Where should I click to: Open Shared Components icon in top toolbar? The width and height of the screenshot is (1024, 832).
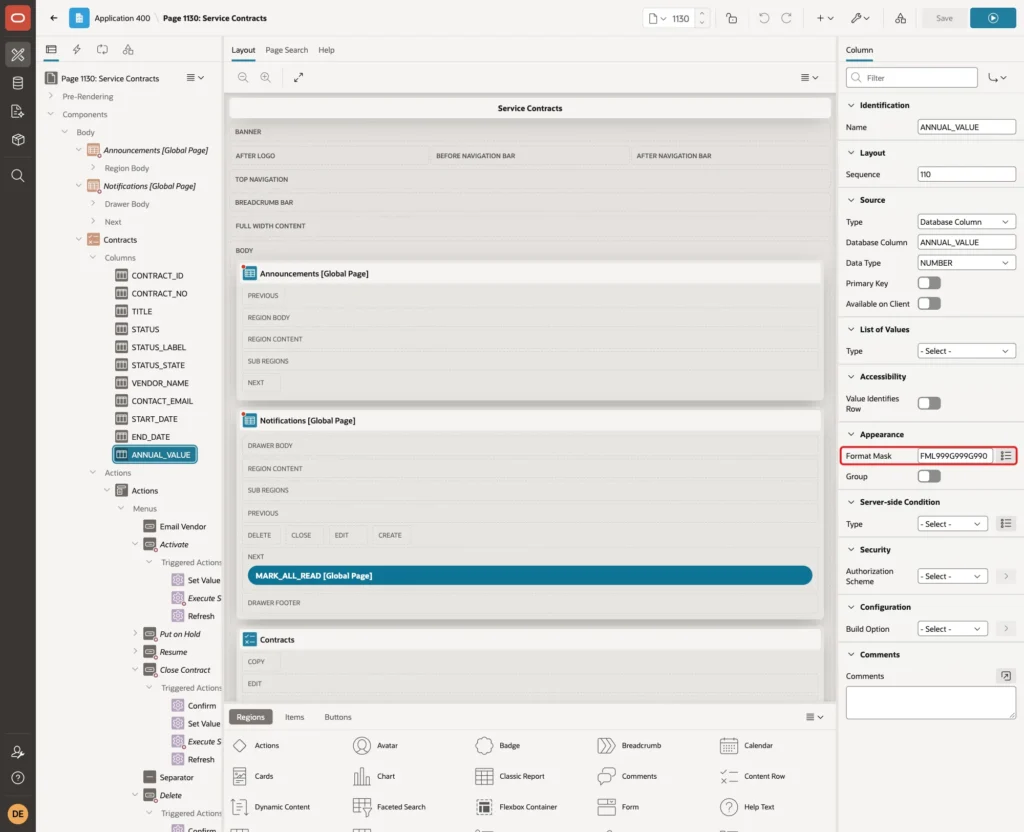click(x=900, y=18)
